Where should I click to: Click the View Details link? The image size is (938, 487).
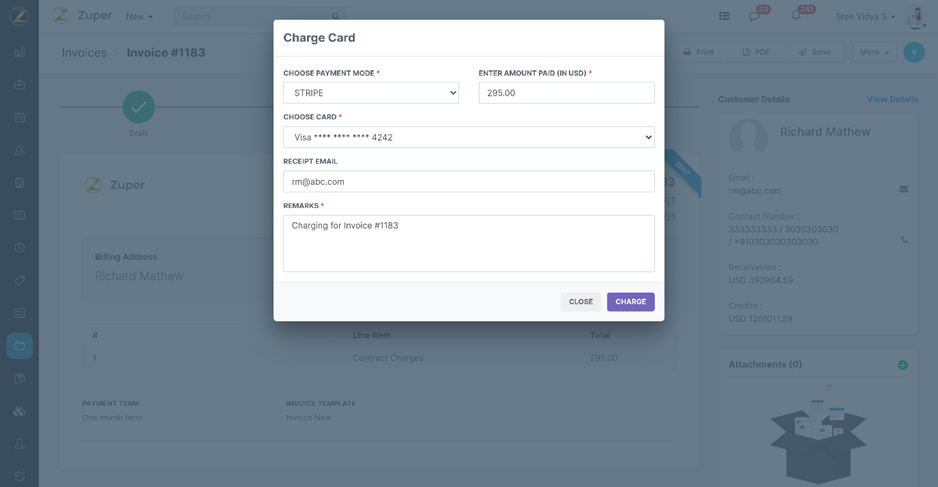891,100
